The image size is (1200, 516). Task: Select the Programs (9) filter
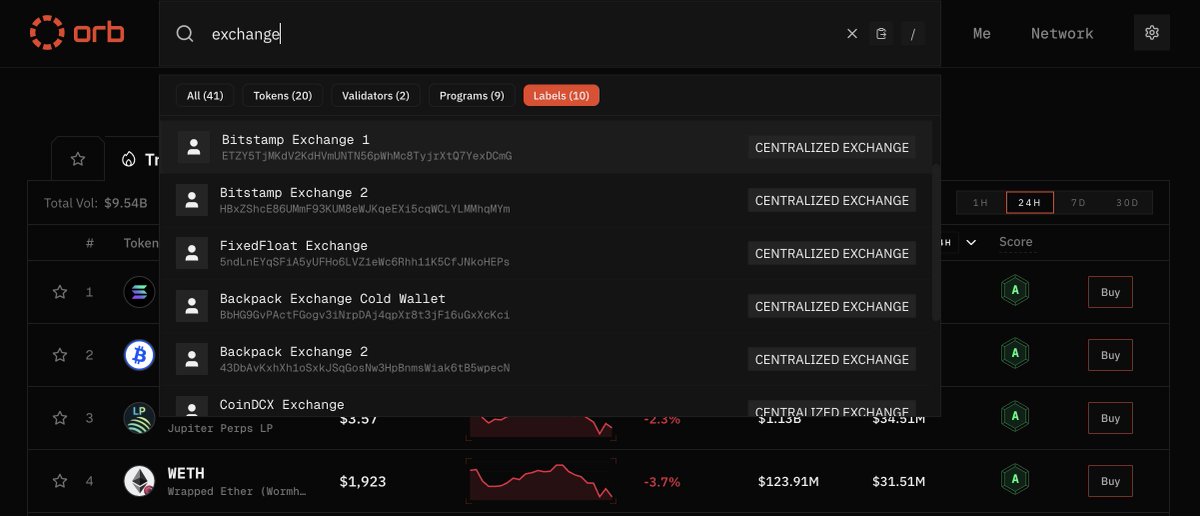tap(471, 96)
